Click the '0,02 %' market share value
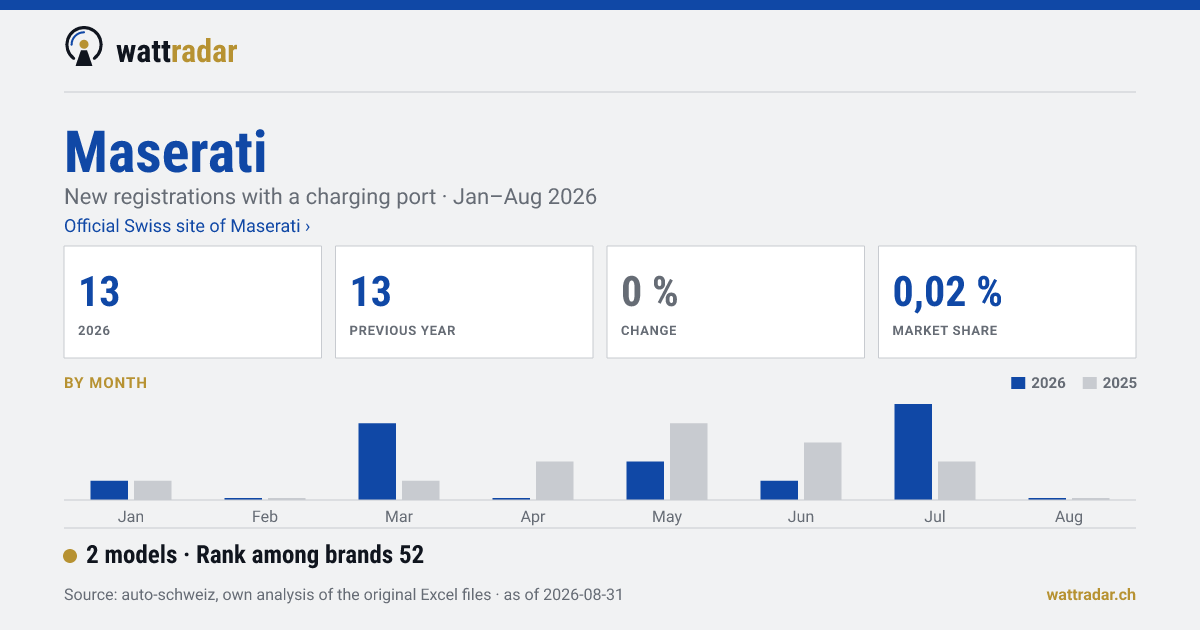This screenshot has height=630, width=1200. [x=947, y=292]
